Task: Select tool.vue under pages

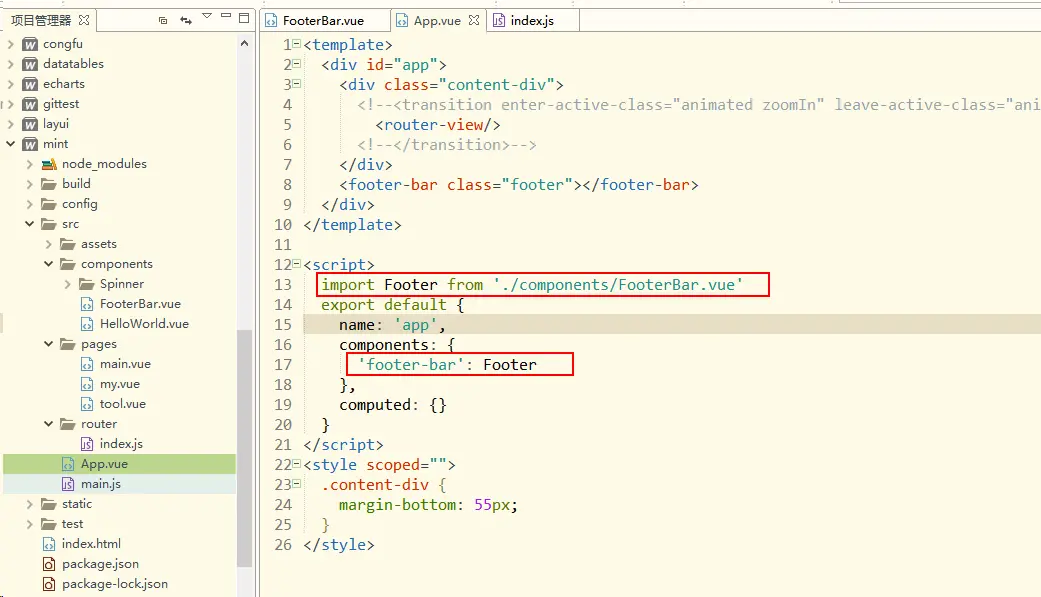Action: pos(122,404)
